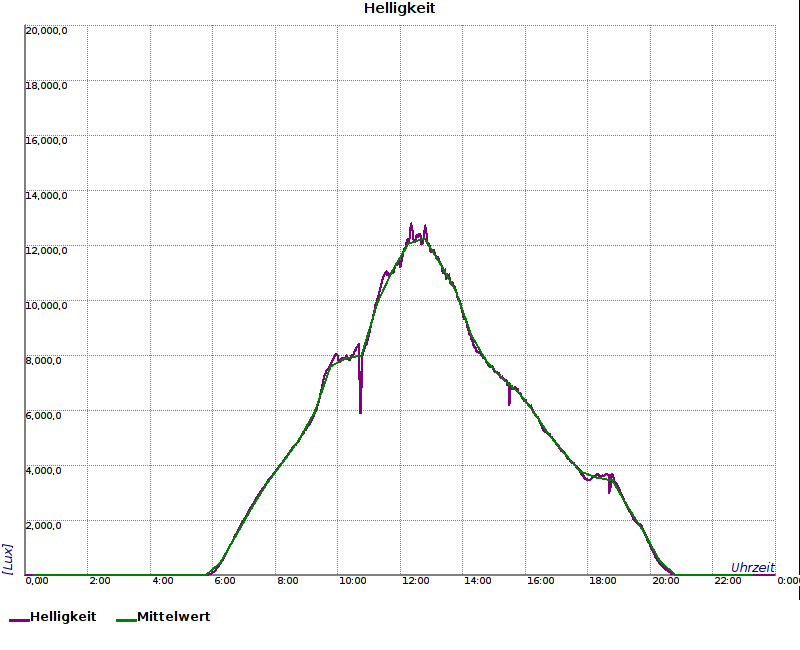The height and width of the screenshot is (650, 800).
Task: Click the [Lux] y-axis unit label
Action: (8, 559)
